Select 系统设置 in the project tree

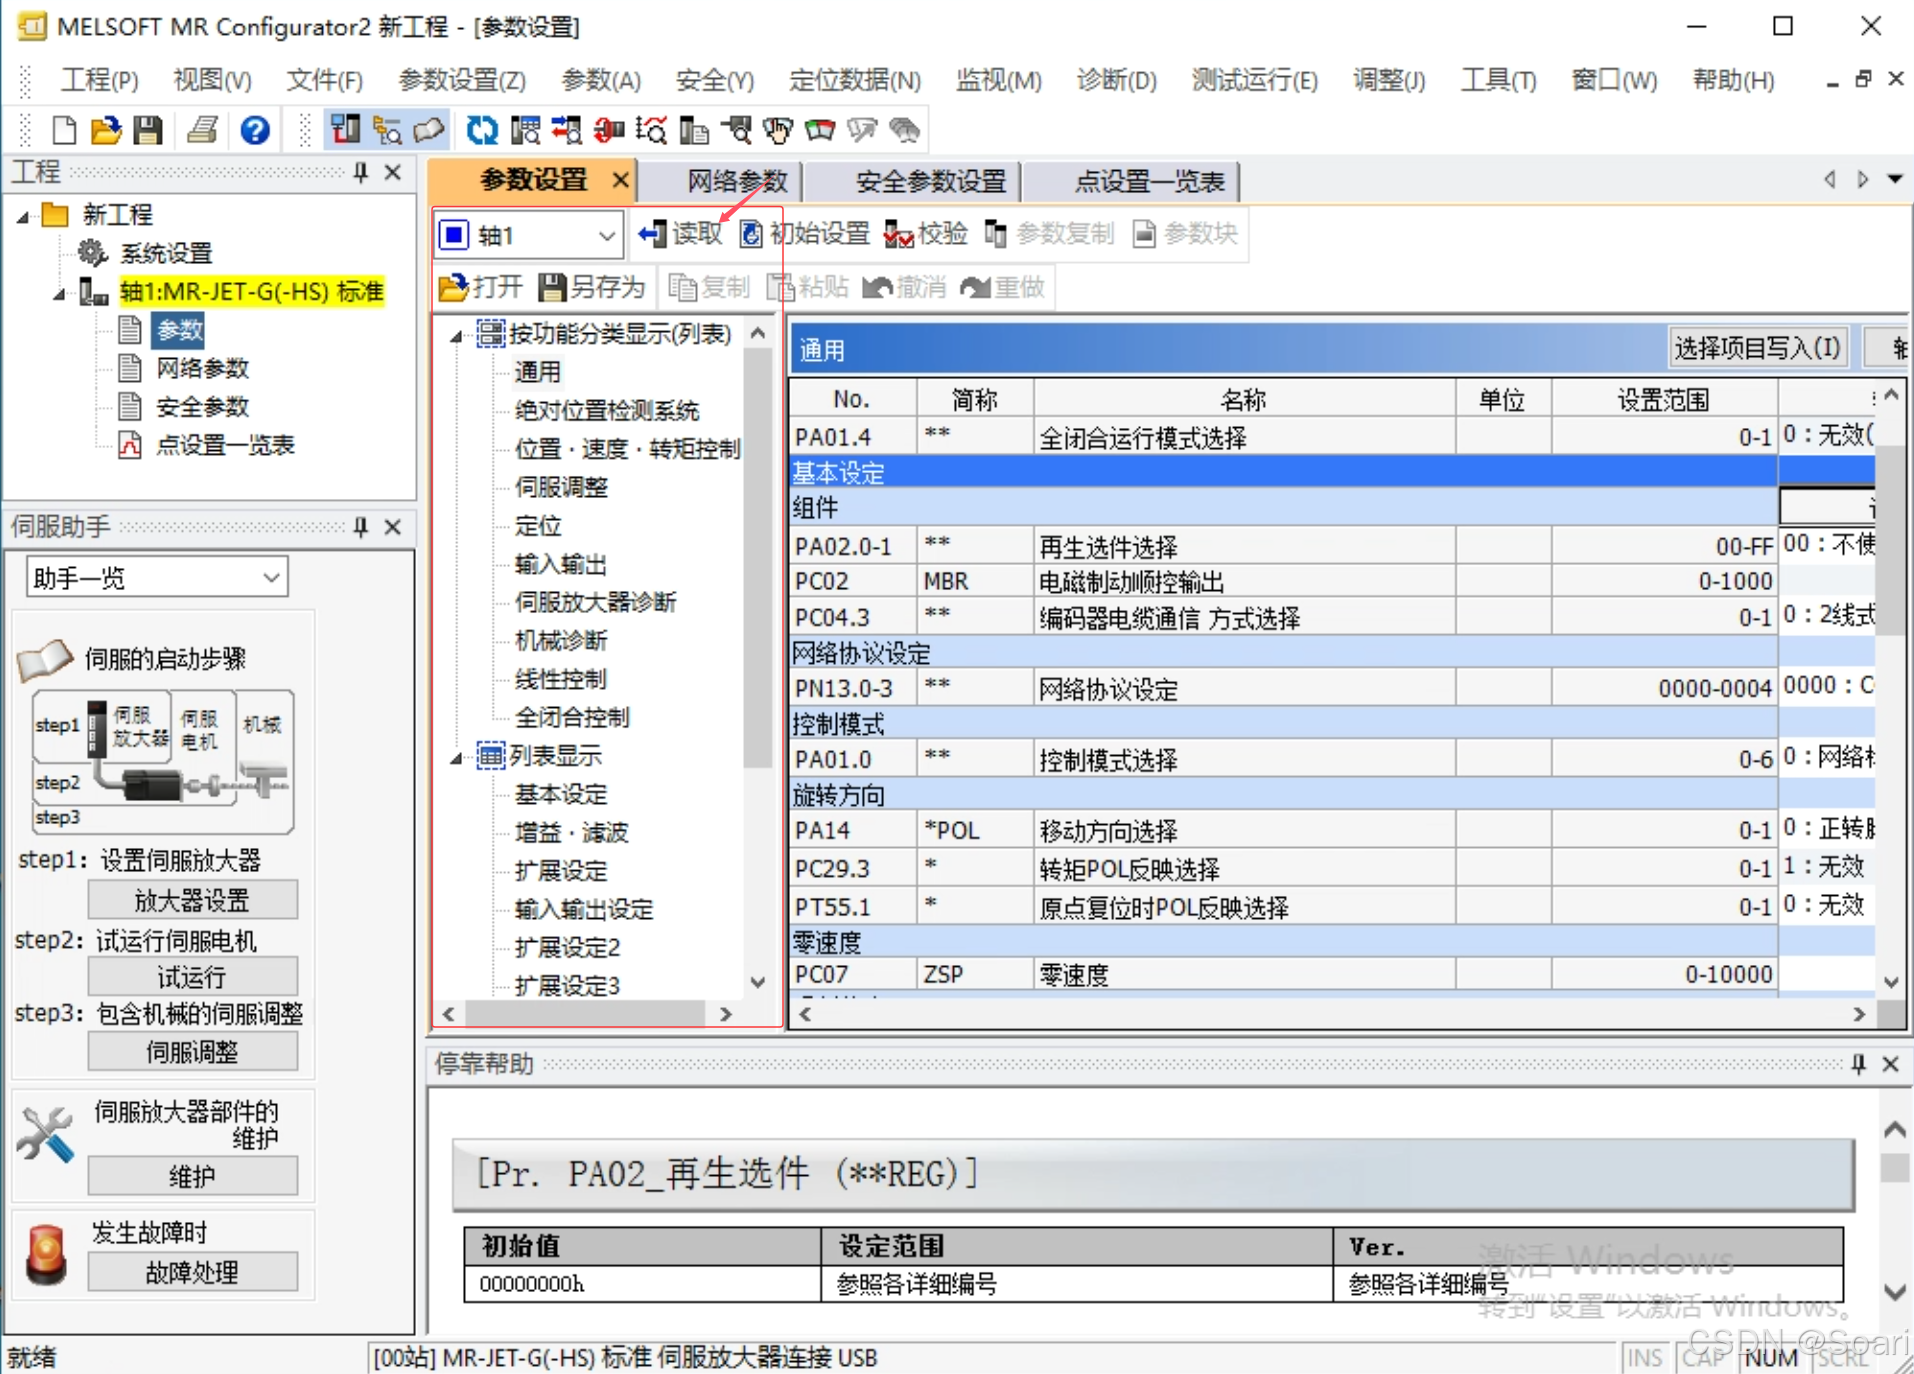click(166, 253)
